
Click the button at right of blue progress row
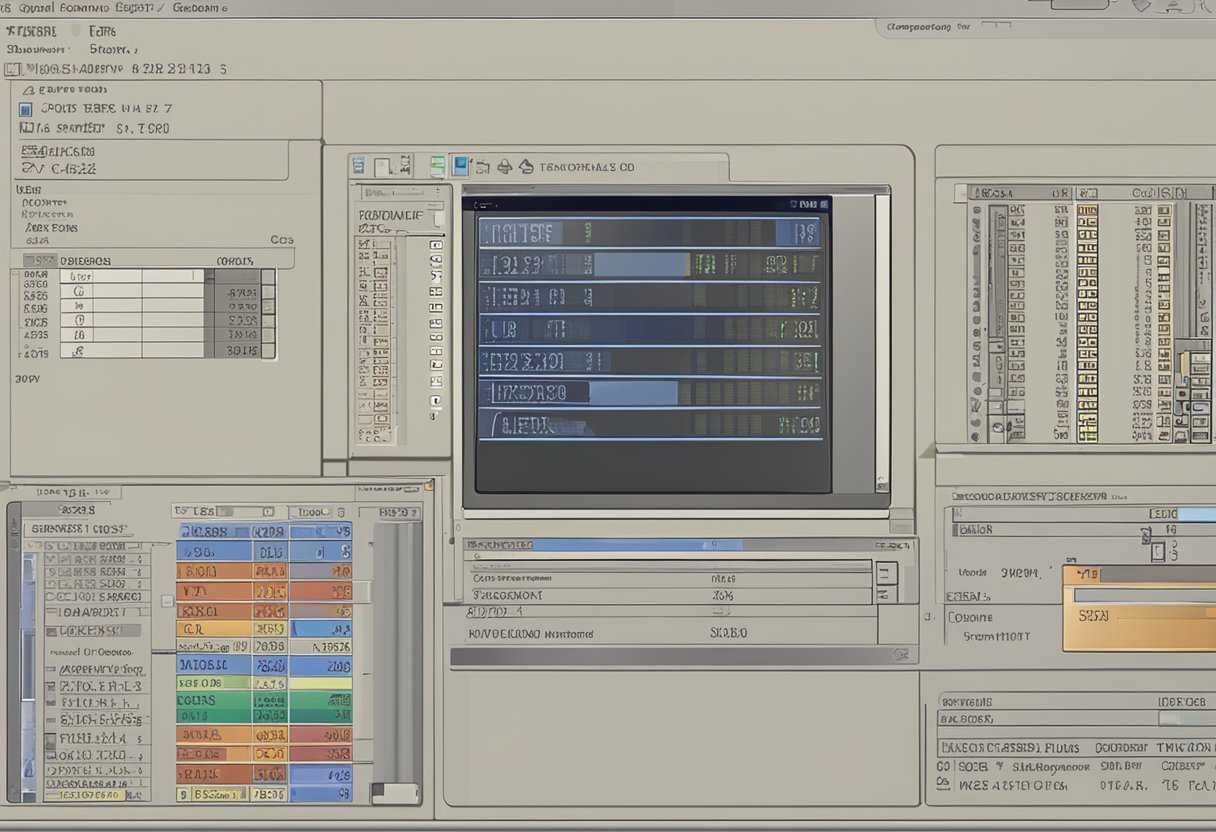tap(885, 573)
